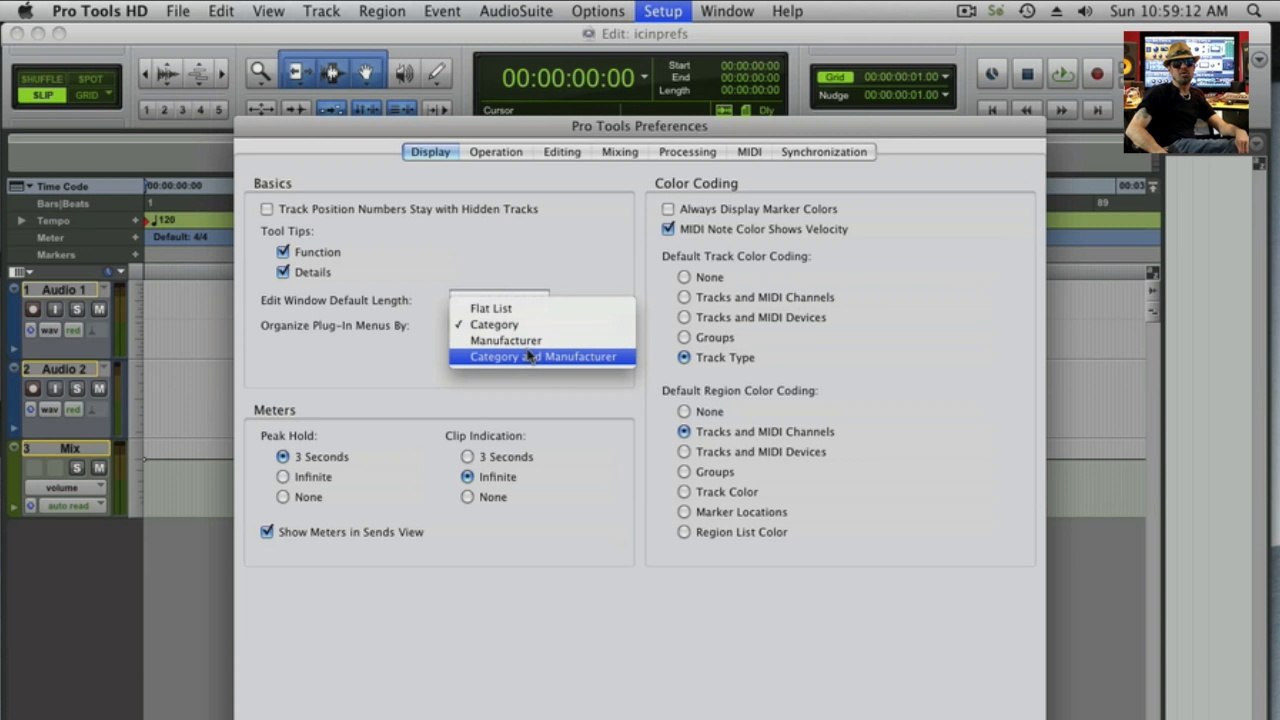The height and width of the screenshot is (720, 1280).
Task: Expand the Tempo ruler
Action: pos(21,220)
